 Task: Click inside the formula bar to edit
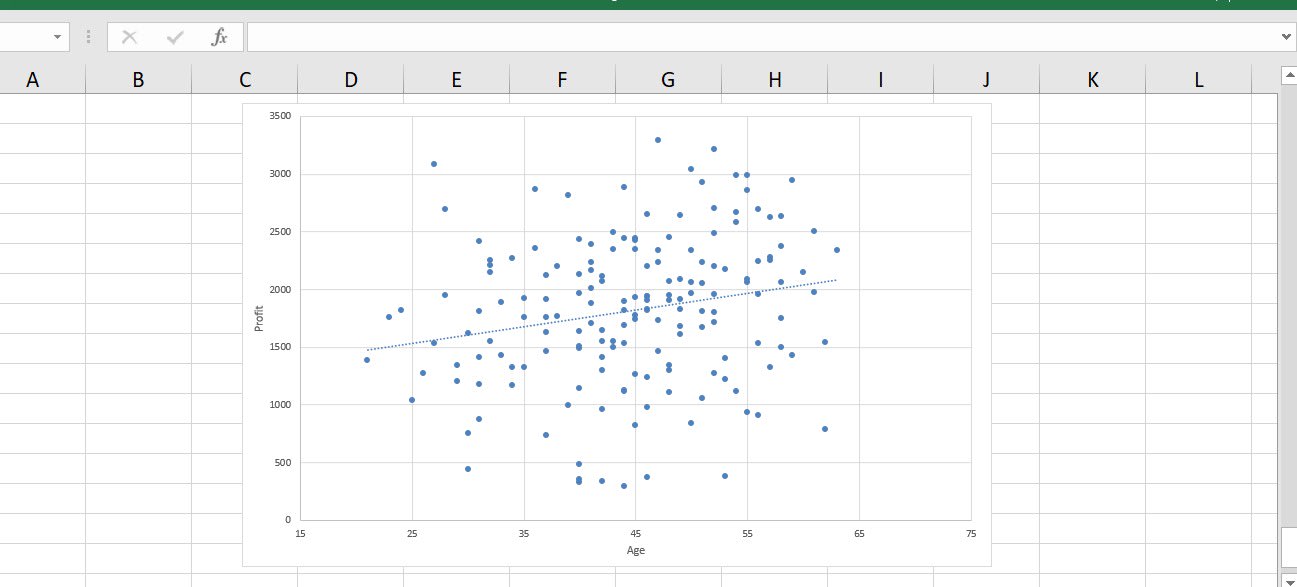click(x=600, y=37)
